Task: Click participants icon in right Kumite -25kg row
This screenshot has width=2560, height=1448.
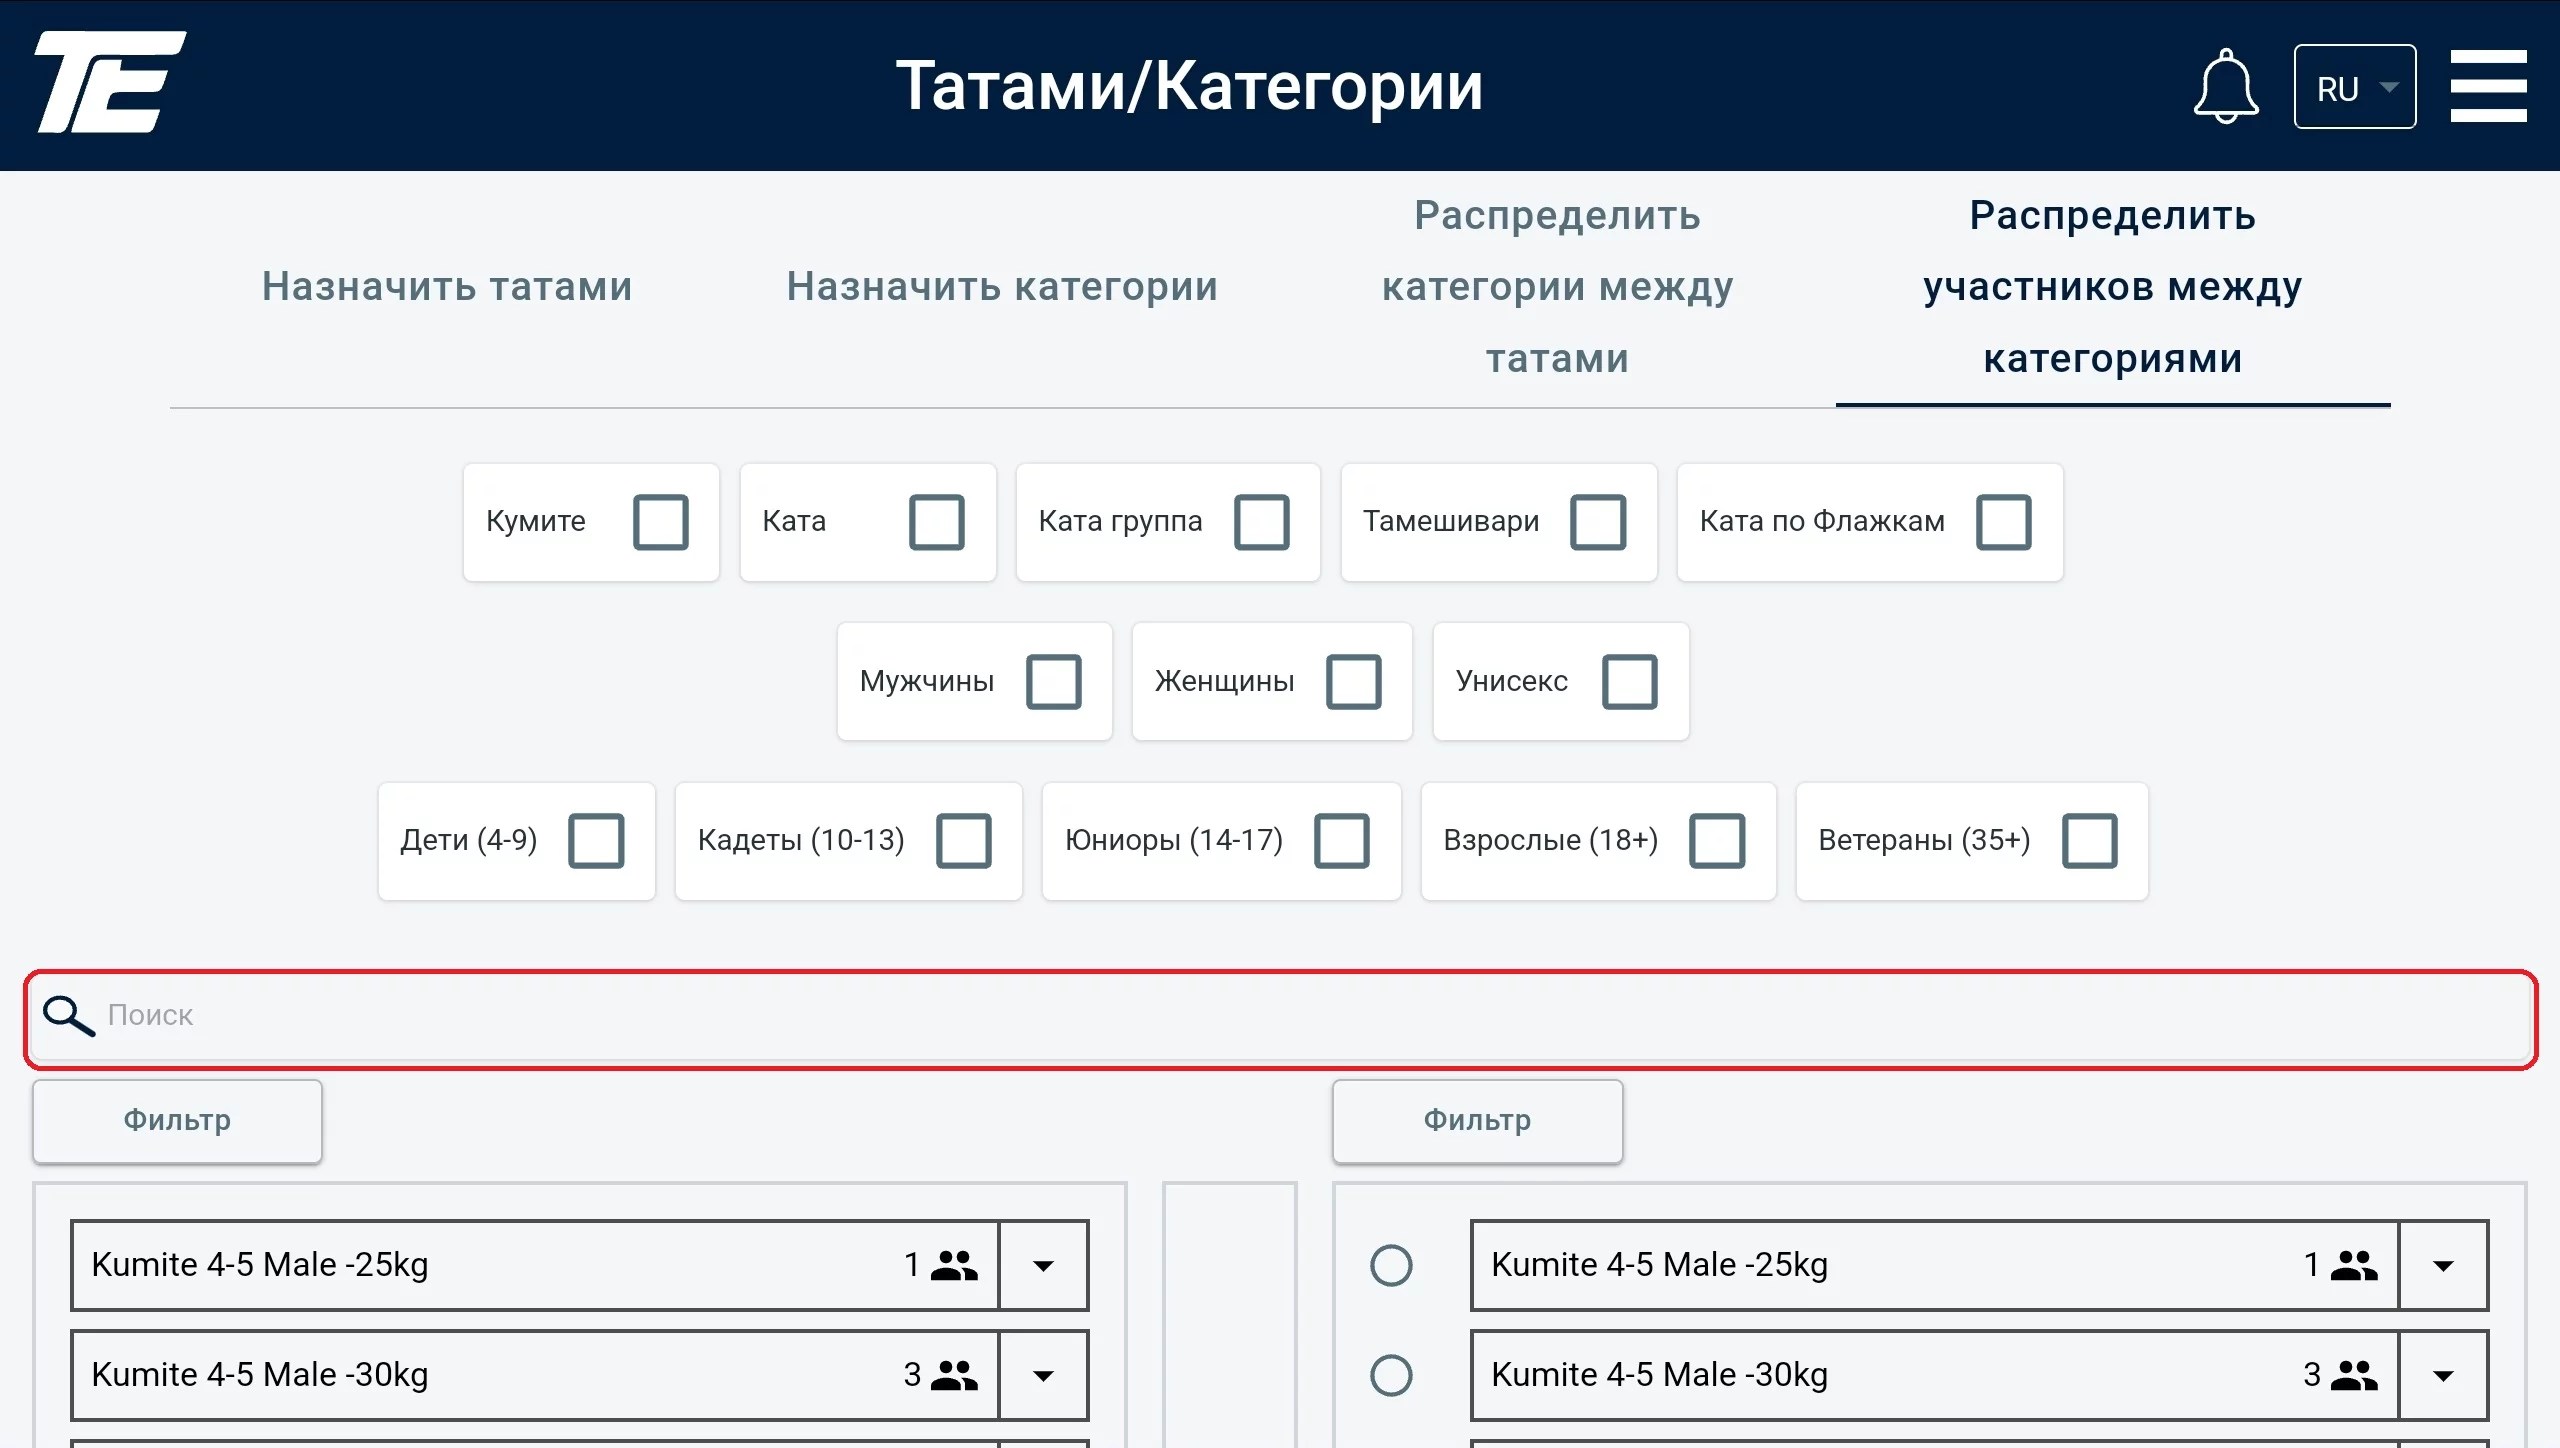Action: tap(2354, 1266)
